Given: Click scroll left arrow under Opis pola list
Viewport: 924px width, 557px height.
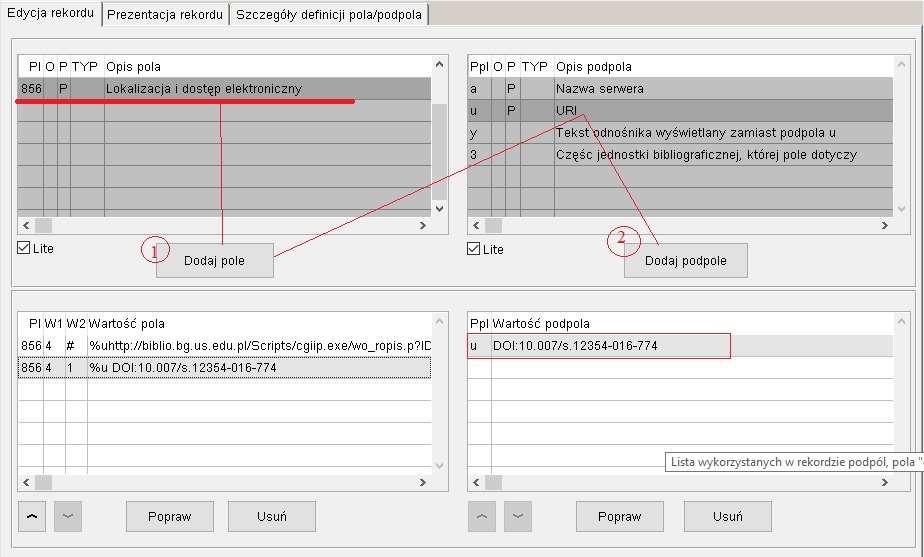Looking at the screenshot, I should pyautogui.click(x=26, y=225).
